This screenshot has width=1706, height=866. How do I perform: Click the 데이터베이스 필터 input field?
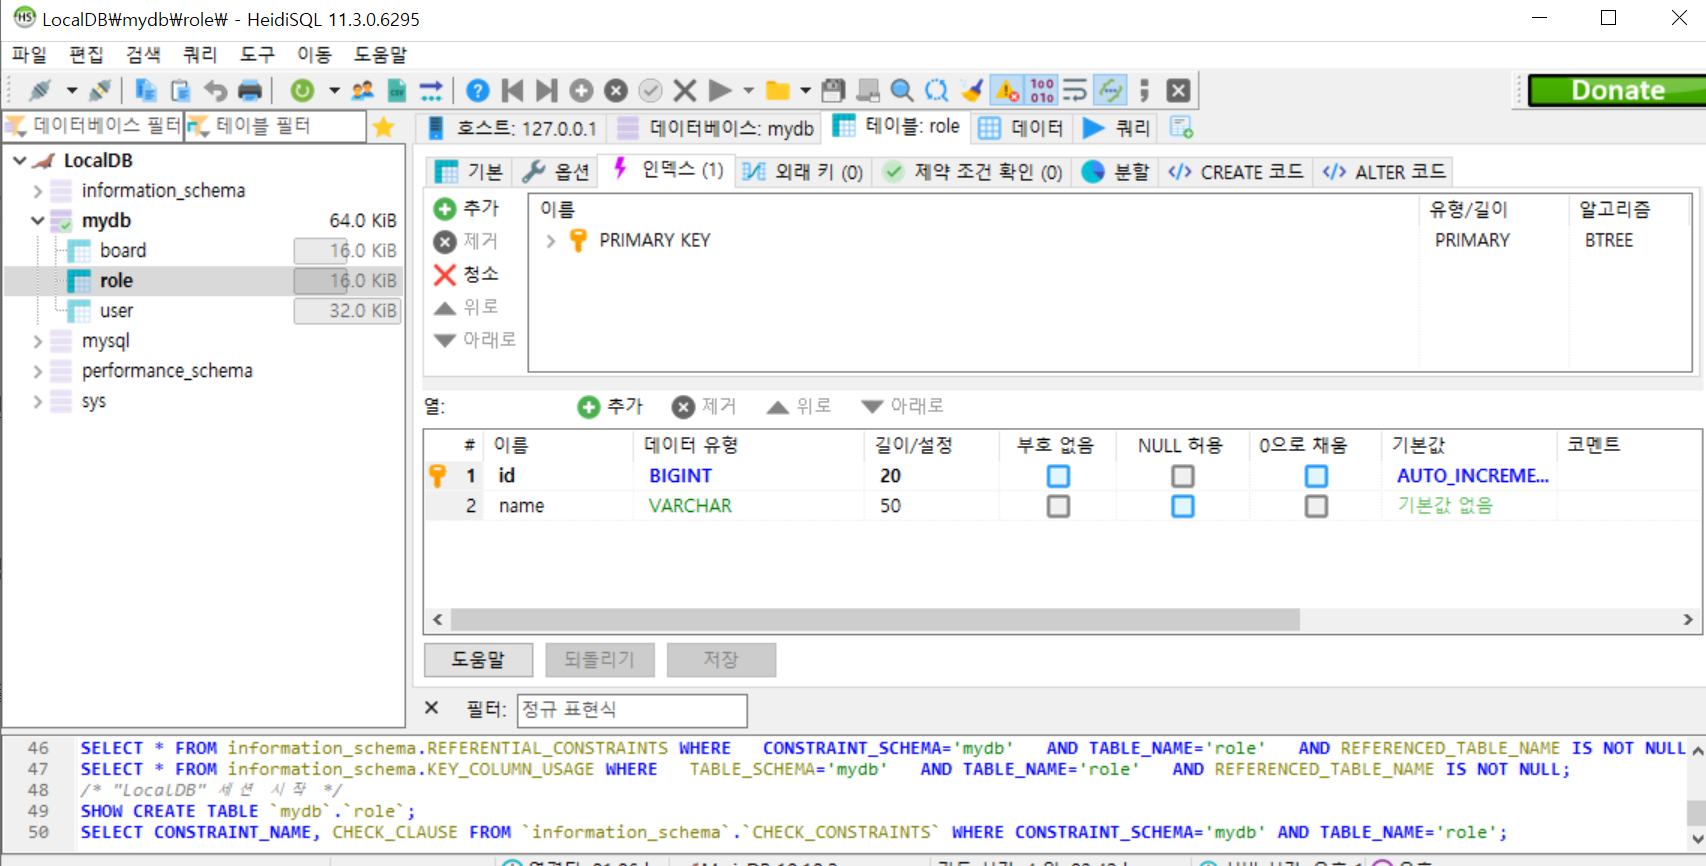[x=94, y=126]
